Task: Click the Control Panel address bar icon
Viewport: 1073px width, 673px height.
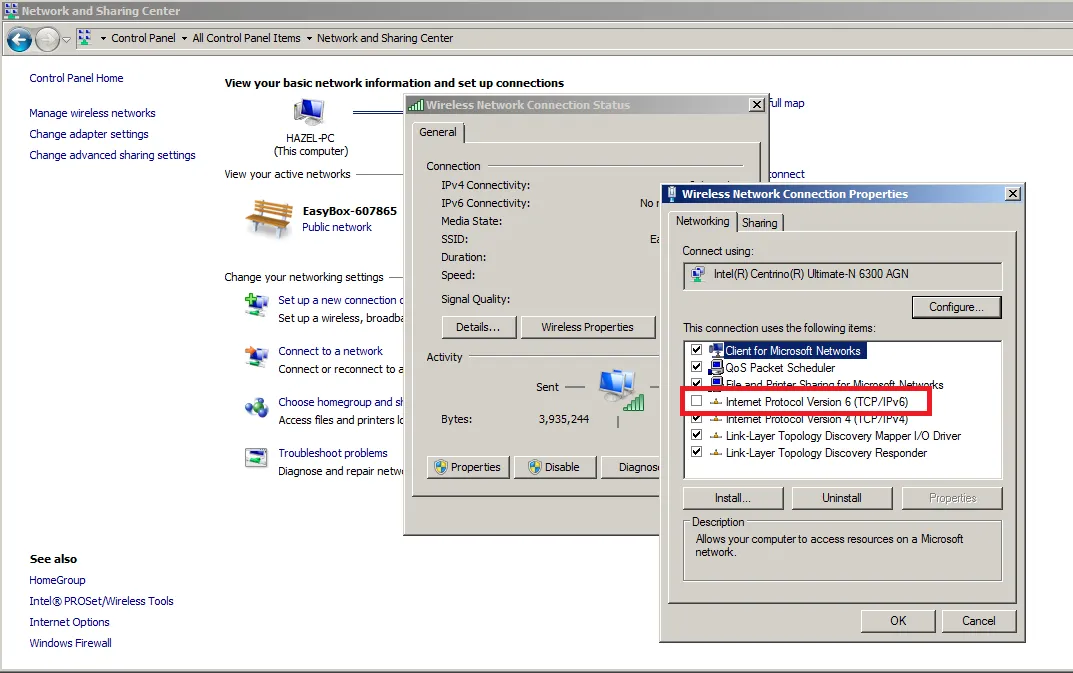Action: (x=84, y=38)
